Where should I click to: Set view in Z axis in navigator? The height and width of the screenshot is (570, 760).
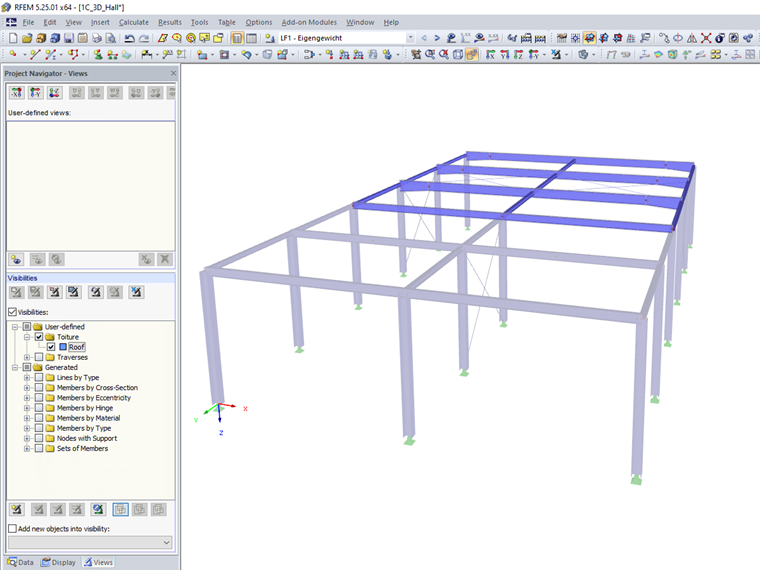54,93
